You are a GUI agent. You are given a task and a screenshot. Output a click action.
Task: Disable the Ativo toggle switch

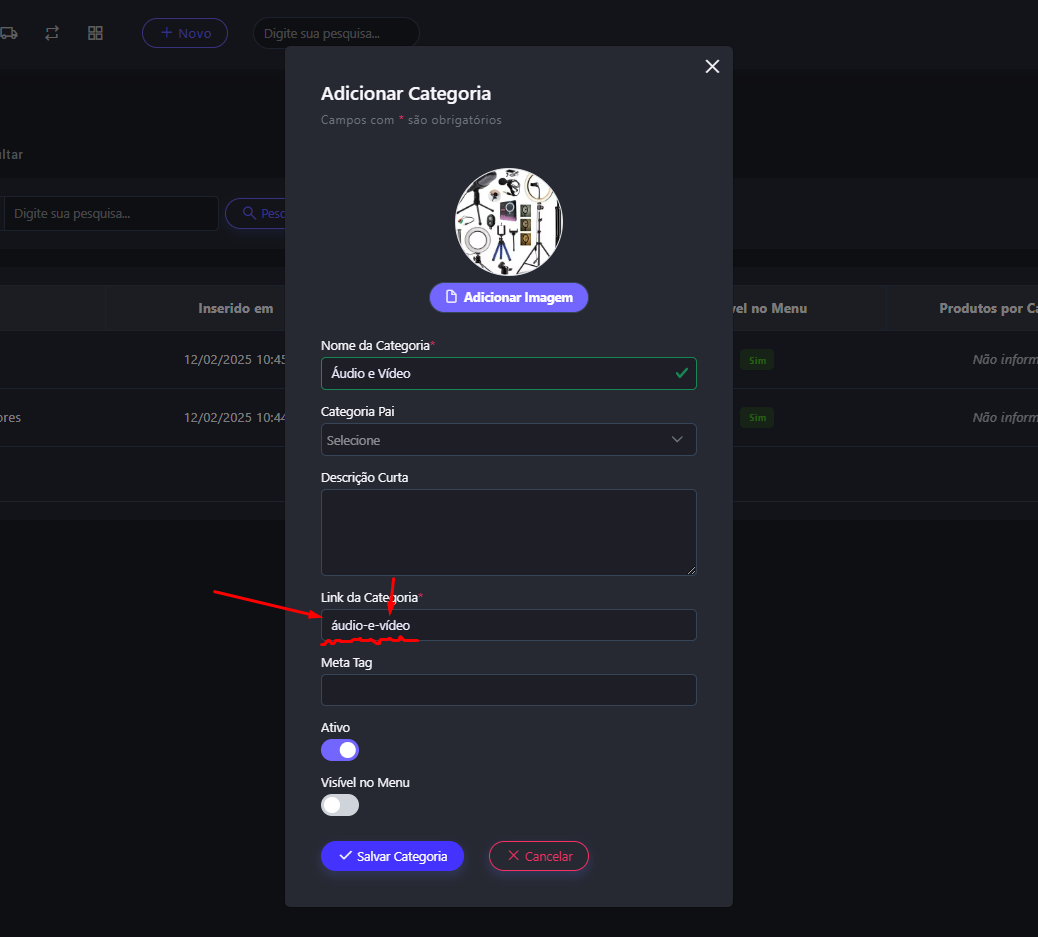coord(340,750)
